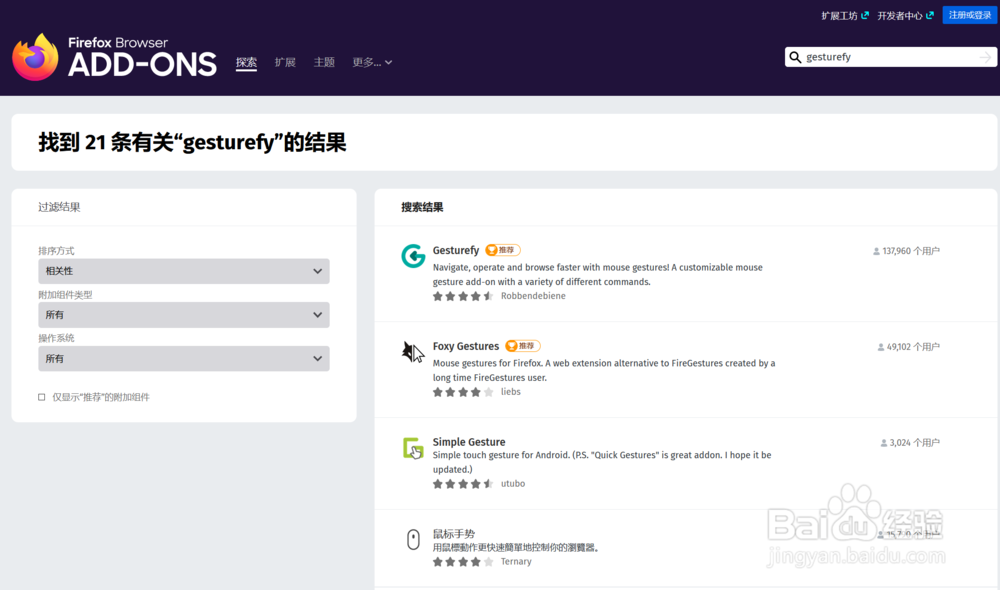Click the 137,960 个用户 count

tap(911, 251)
